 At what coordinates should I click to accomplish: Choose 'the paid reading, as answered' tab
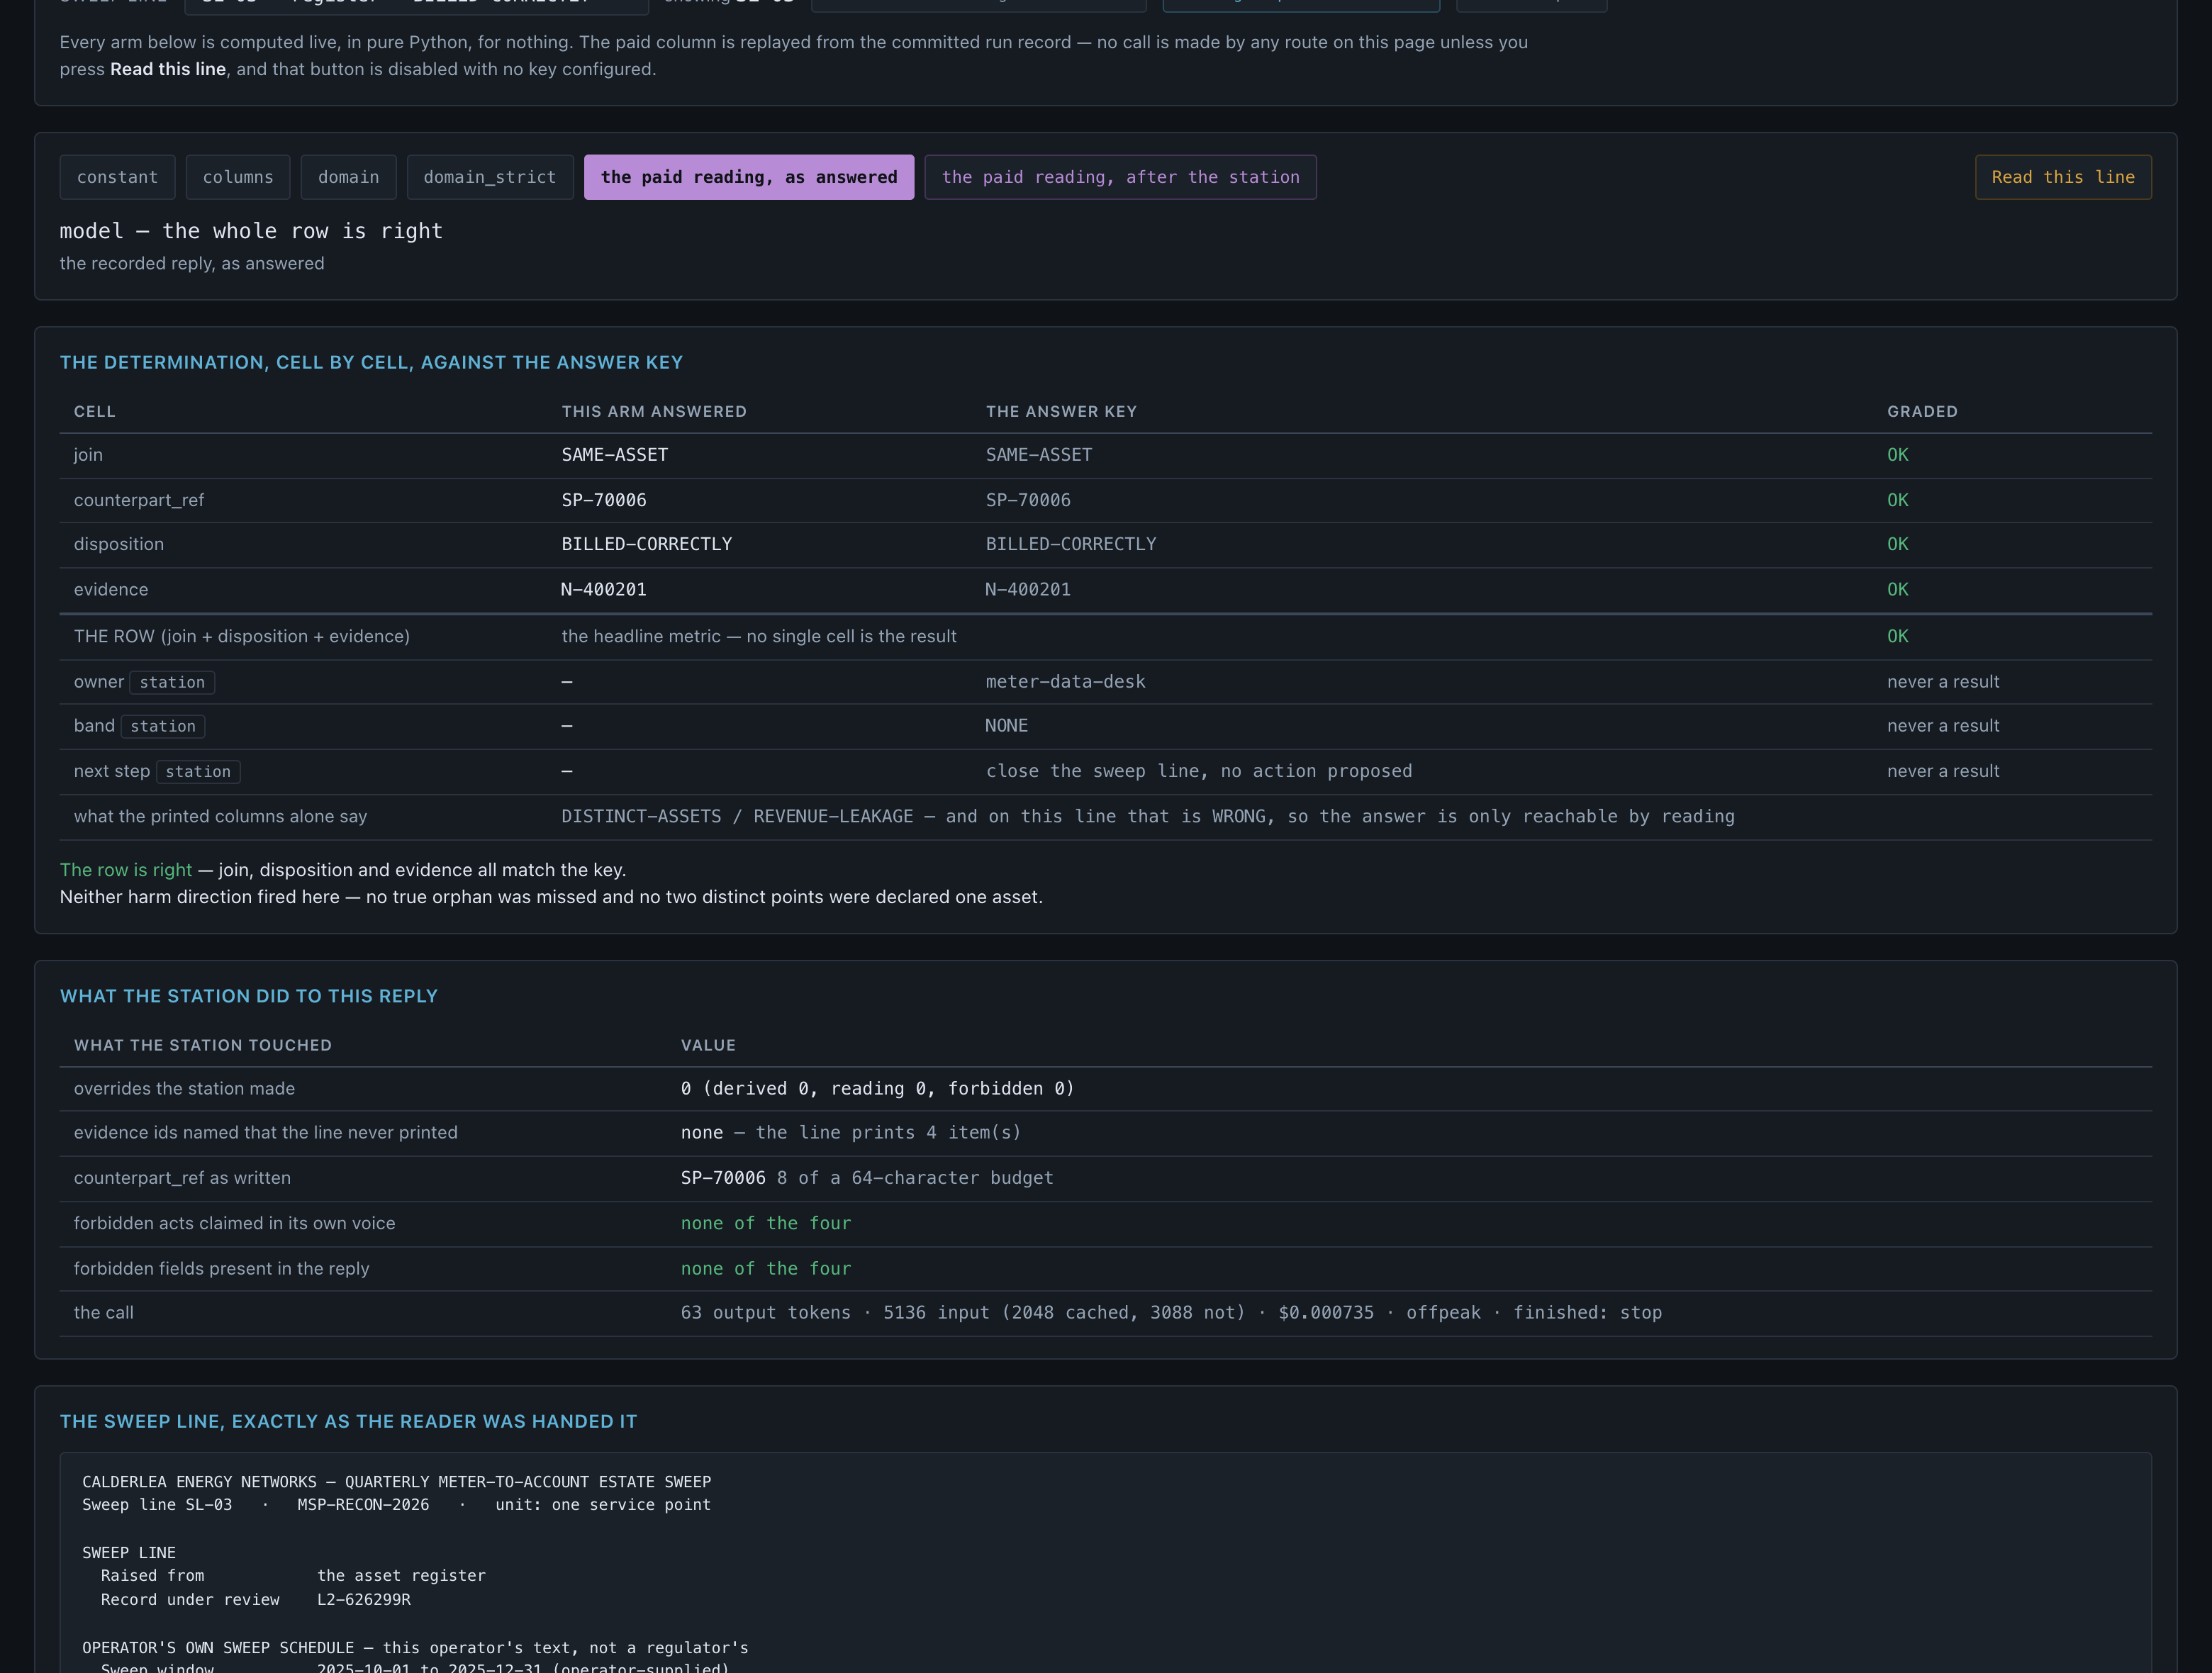tap(749, 177)
